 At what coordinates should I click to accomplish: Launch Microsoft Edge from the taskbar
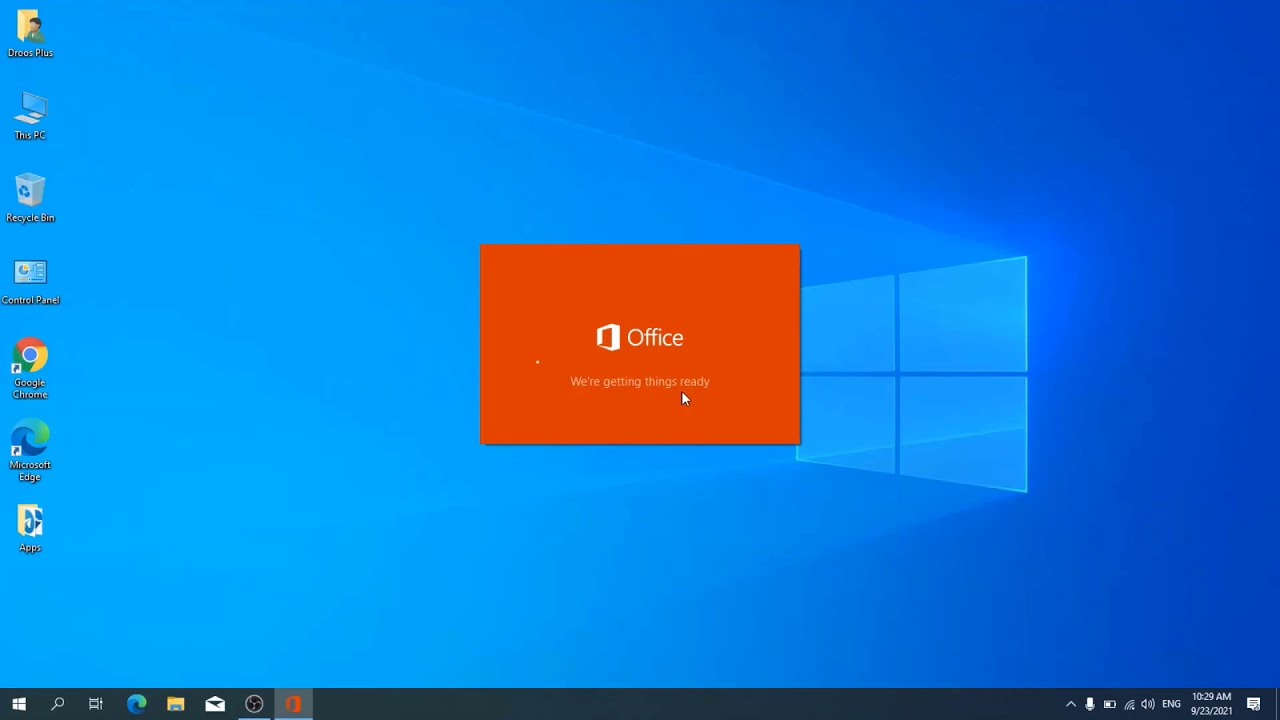[x=136, y=704]
